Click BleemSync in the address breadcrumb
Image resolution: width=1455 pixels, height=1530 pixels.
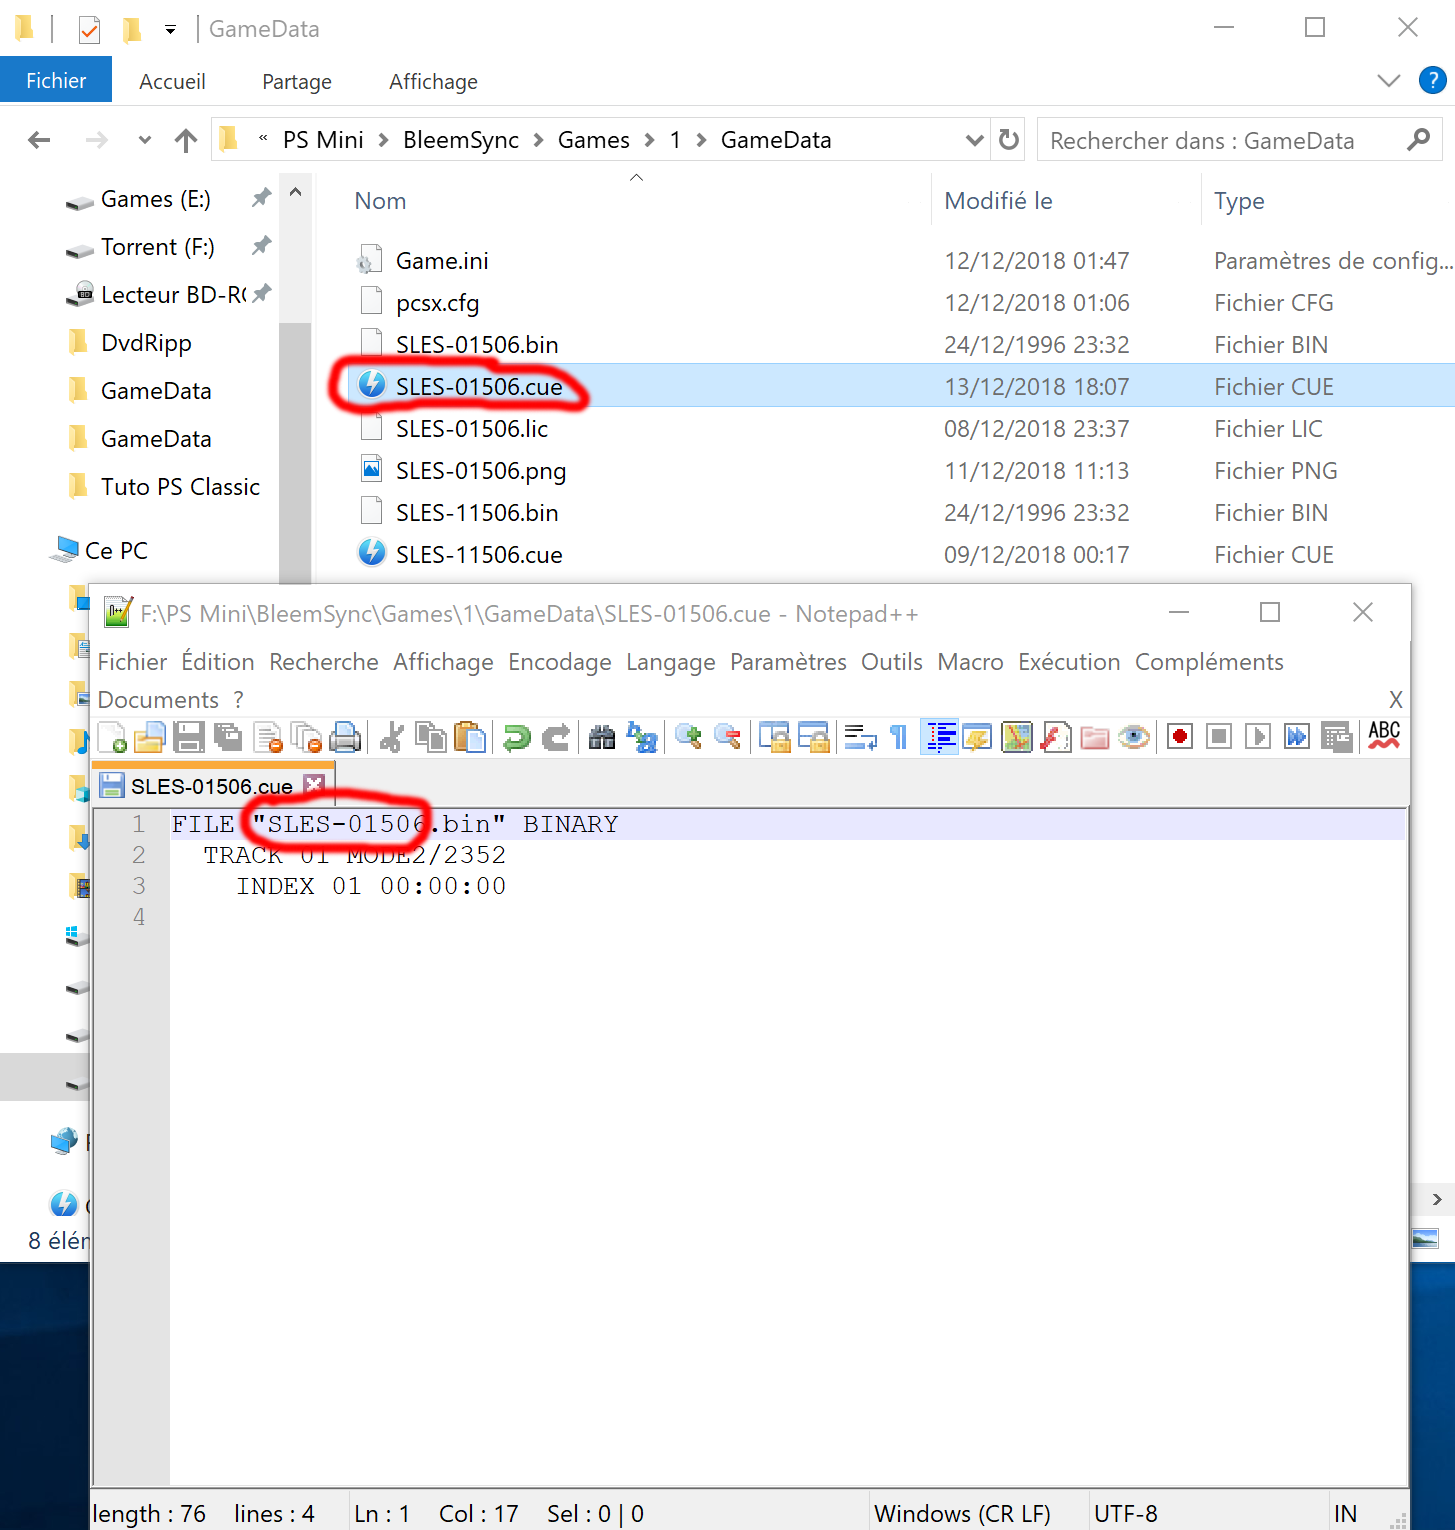point(461,140)
